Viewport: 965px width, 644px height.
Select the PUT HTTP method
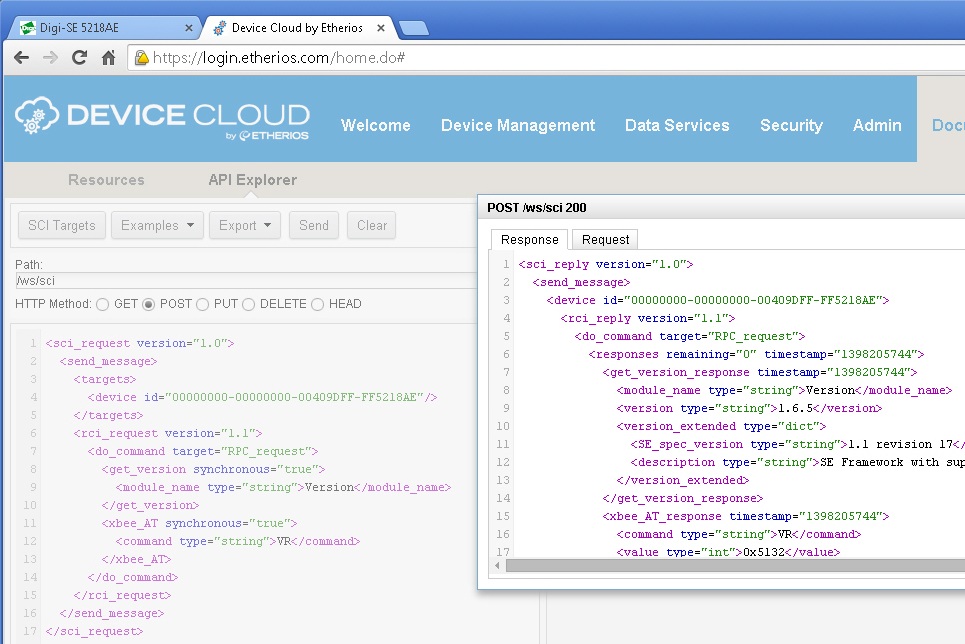203,304
